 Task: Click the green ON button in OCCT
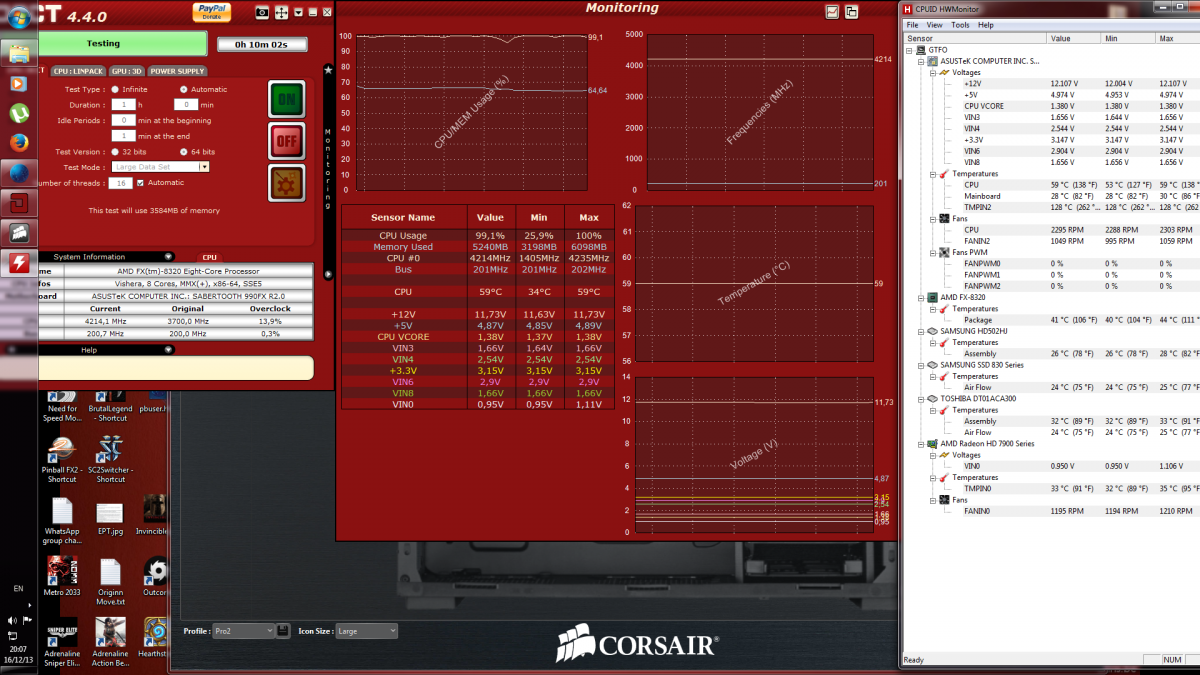[x=286, y=100]
